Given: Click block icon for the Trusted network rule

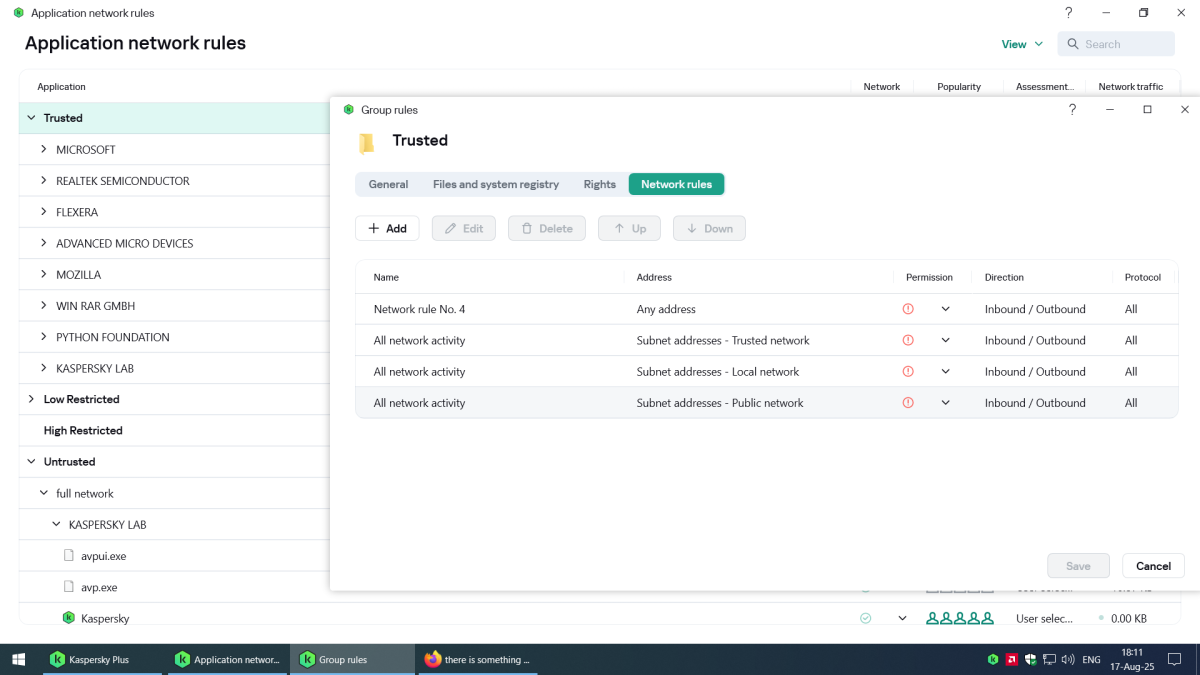Looking at the screenshot, I should [x=908, y=340].
